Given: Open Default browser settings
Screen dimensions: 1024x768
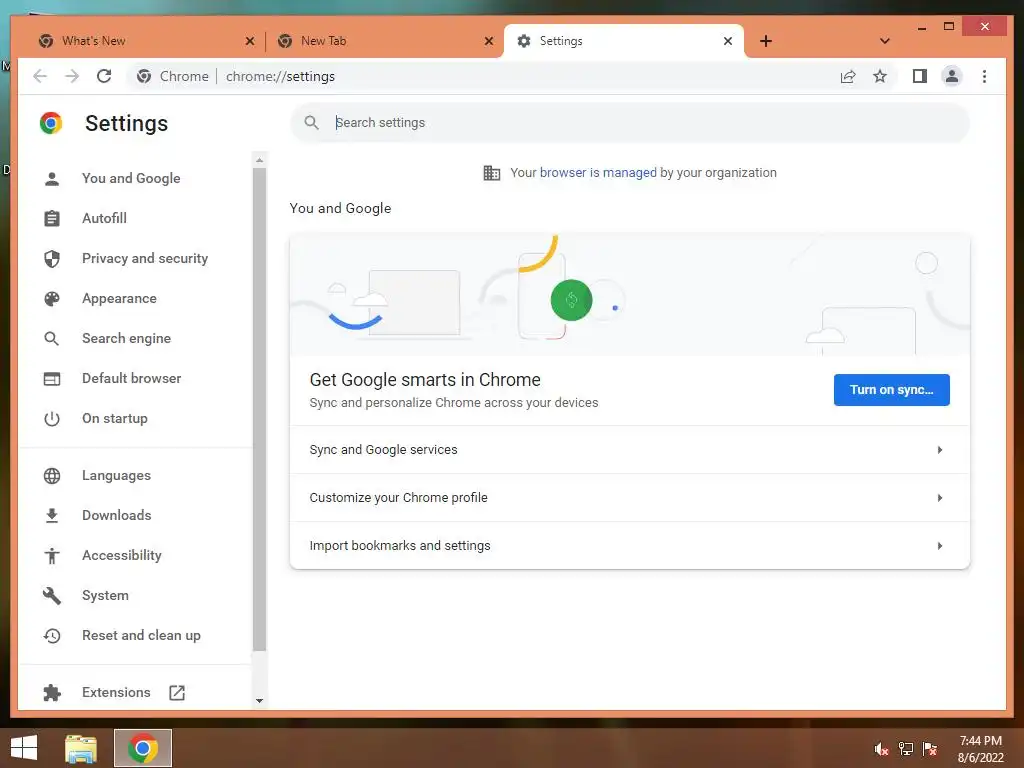Looking at the screenshot, I should [x=132, y=378].
